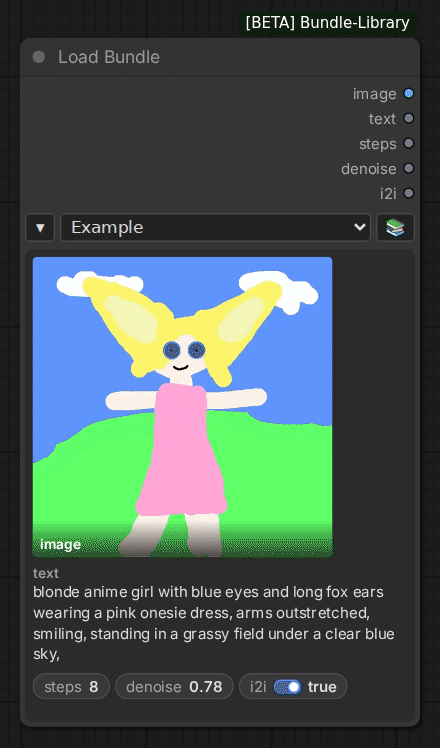
Task: Click the 'steps' output label
Action: pyautogui.click(x=377, y=144)
